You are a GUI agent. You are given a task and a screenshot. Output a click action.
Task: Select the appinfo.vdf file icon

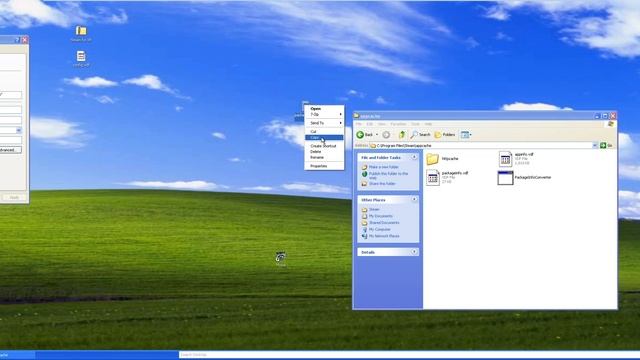point(505,159)
